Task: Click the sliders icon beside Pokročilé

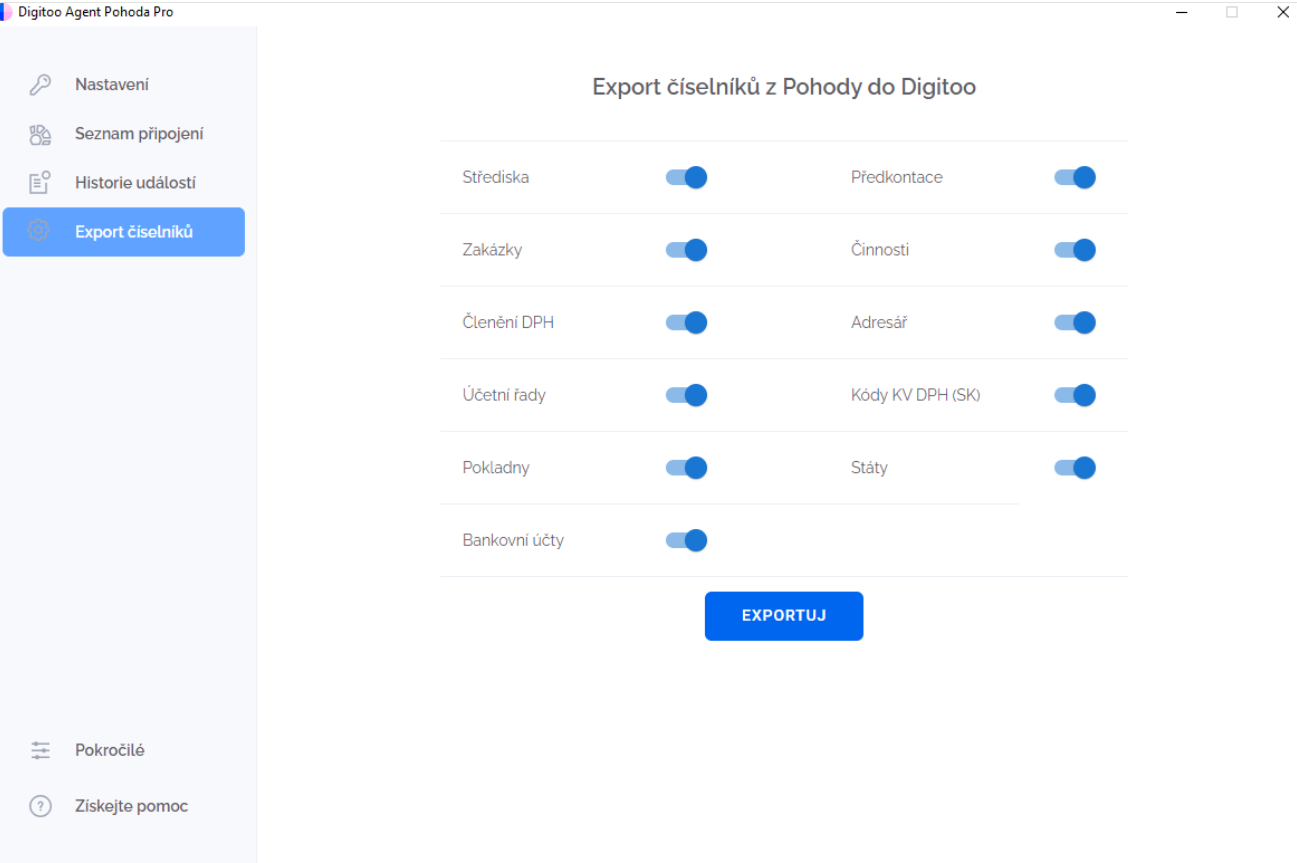Action: point(40,750)
